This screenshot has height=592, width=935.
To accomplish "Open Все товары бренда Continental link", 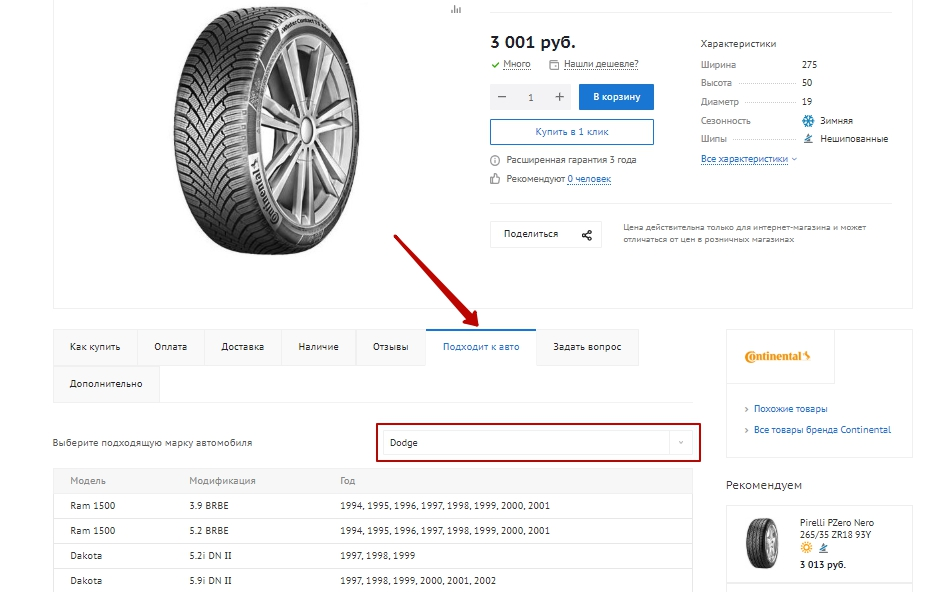I will [822, 430].
